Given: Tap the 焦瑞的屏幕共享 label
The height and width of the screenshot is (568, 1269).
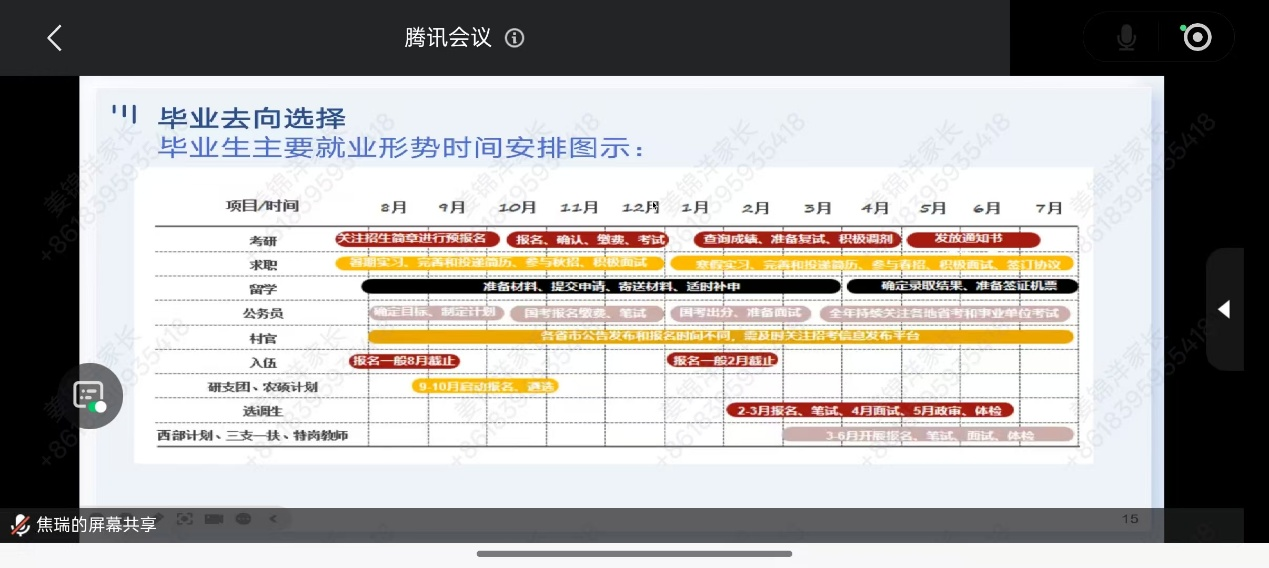Looking at the screenshot, I should pos(97,525).
